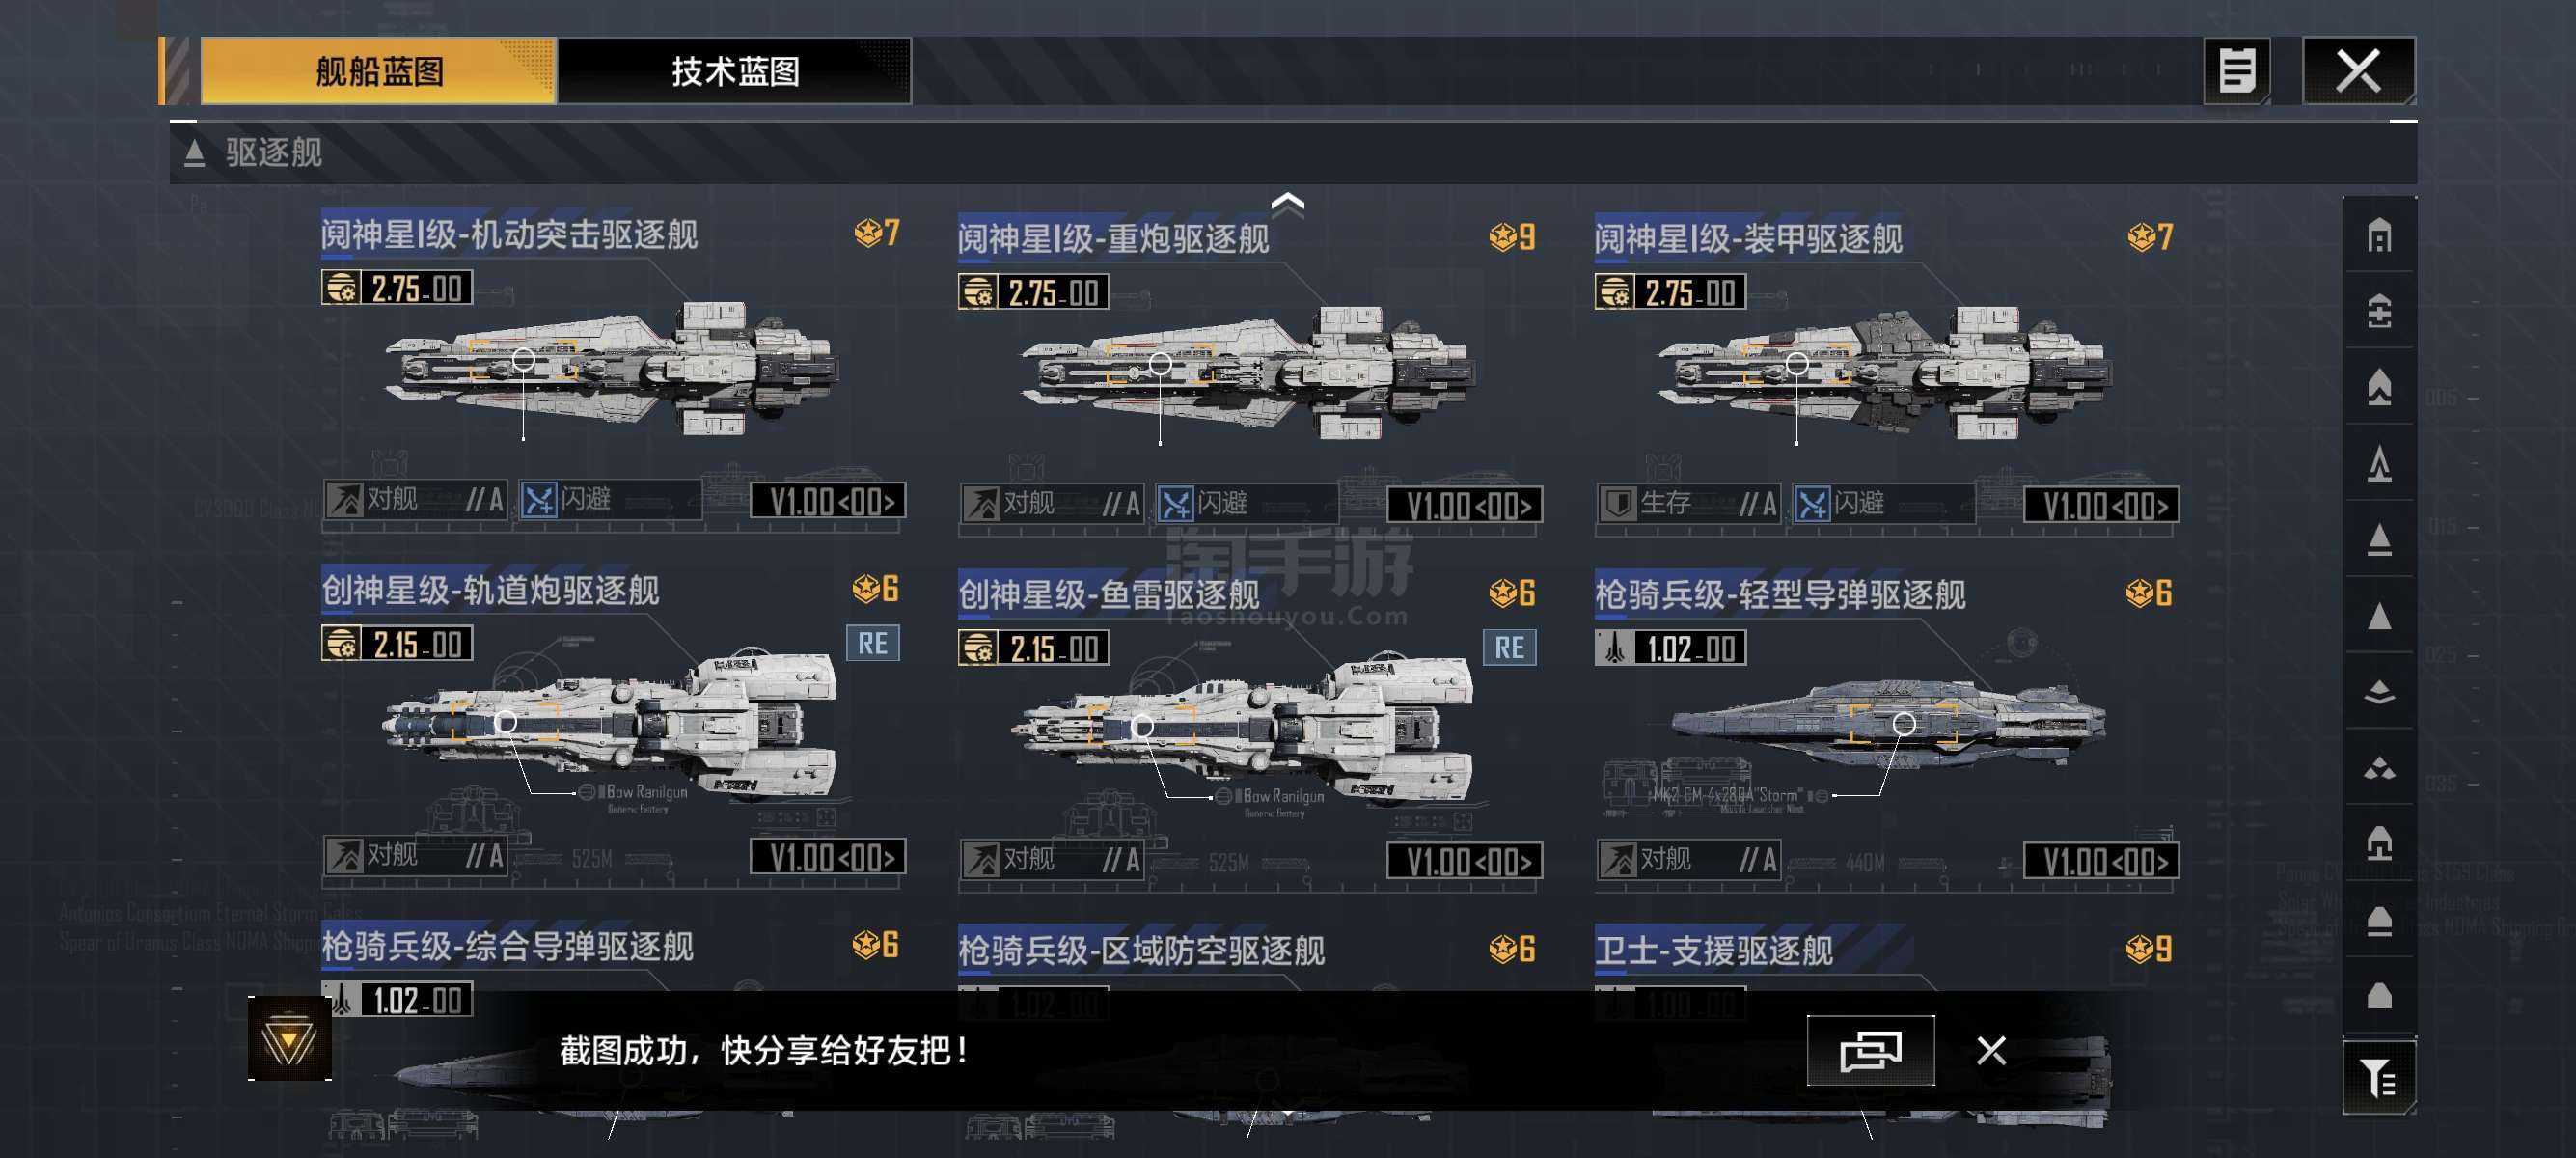This screenshot has width=2576, height=1158.
Task: Open 枪骑兵级-轻型导弹驱逐舰 blueprint title
Action: (1780, 595)
